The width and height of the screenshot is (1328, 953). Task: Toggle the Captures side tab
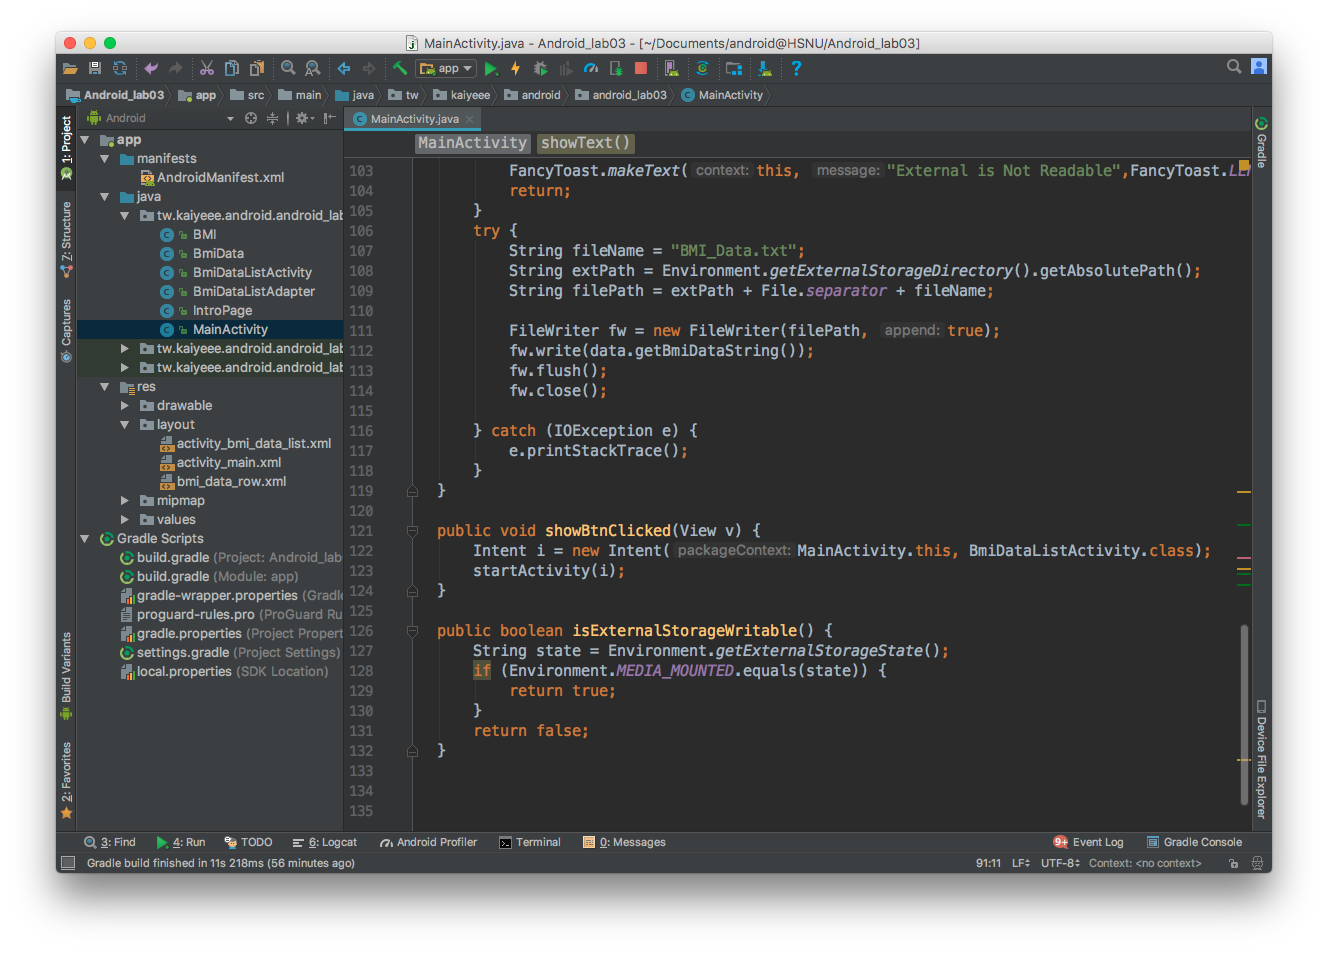66,331
